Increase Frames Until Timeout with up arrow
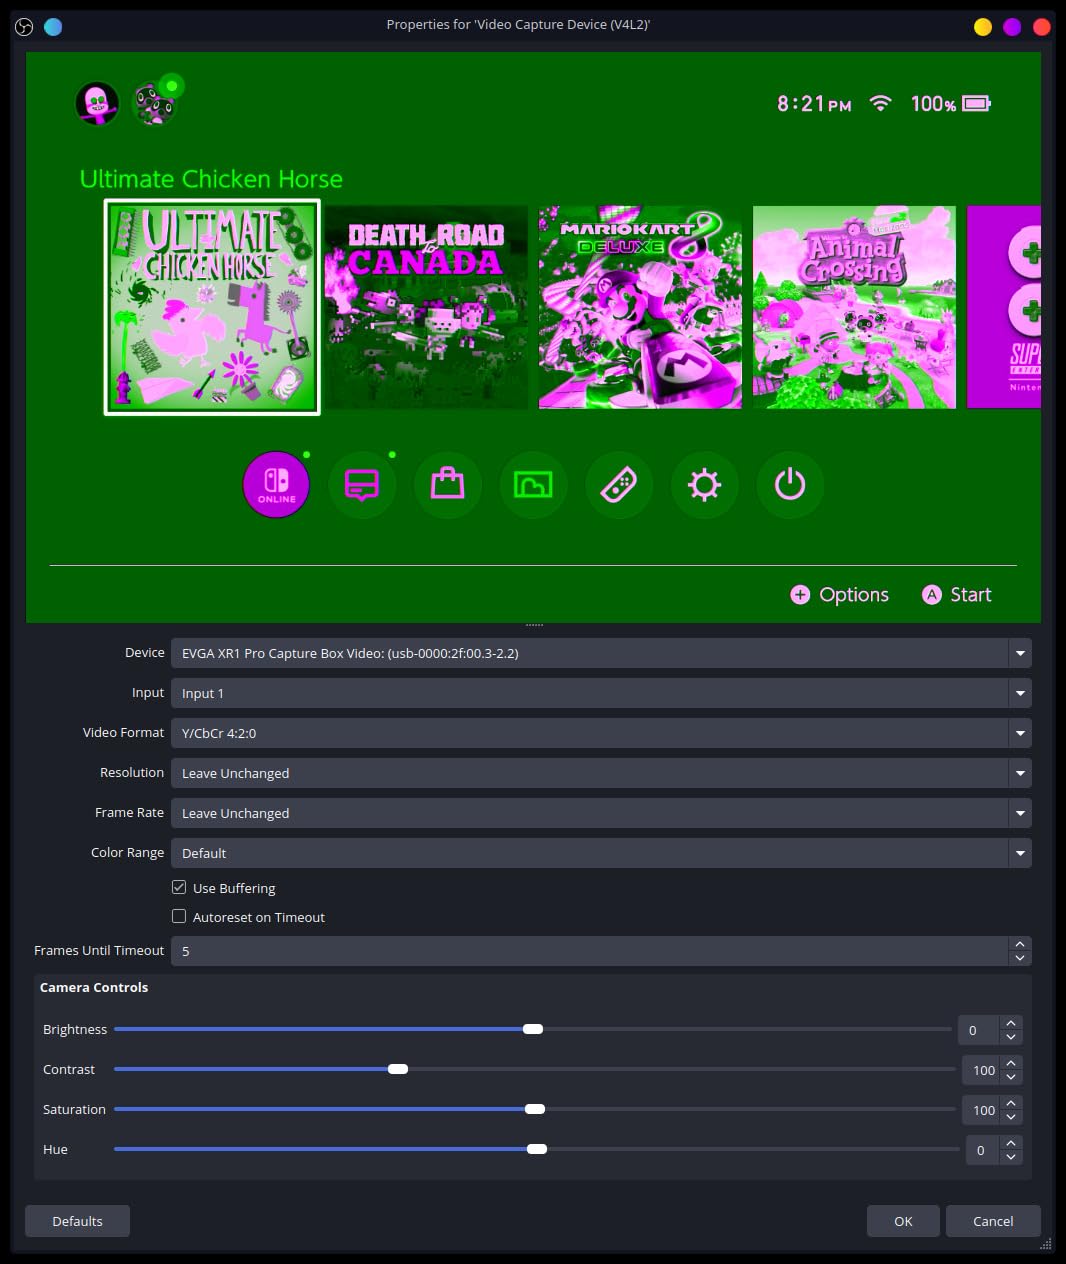Viewport: 1066px width, 1264px height. click(1020, 944)
